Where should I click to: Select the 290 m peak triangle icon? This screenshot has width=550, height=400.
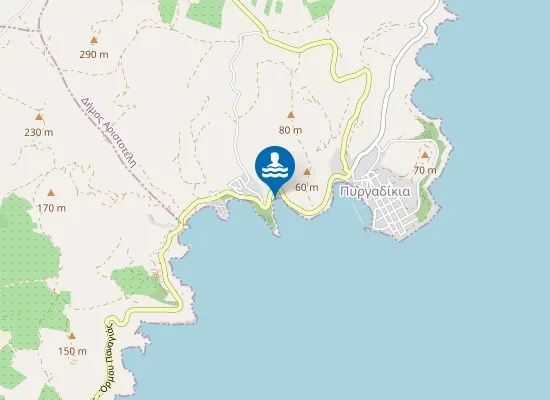coord(94,40)
